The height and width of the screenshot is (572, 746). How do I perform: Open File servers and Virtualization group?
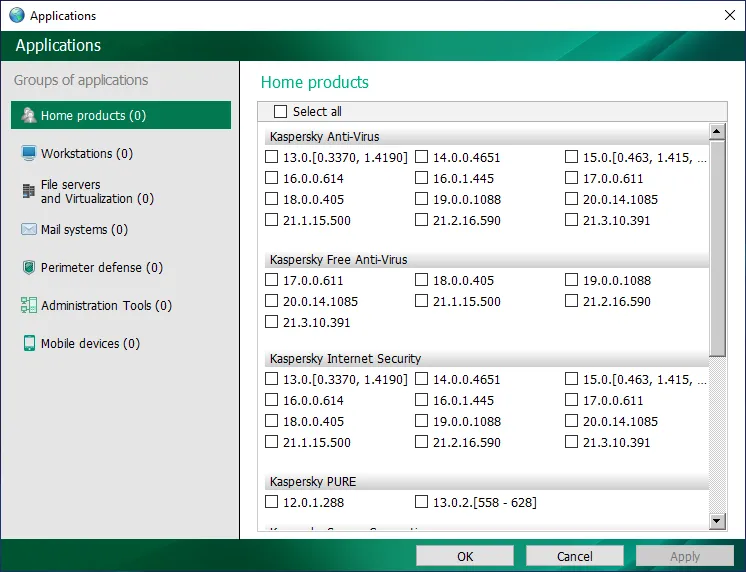tap(121, 191)
